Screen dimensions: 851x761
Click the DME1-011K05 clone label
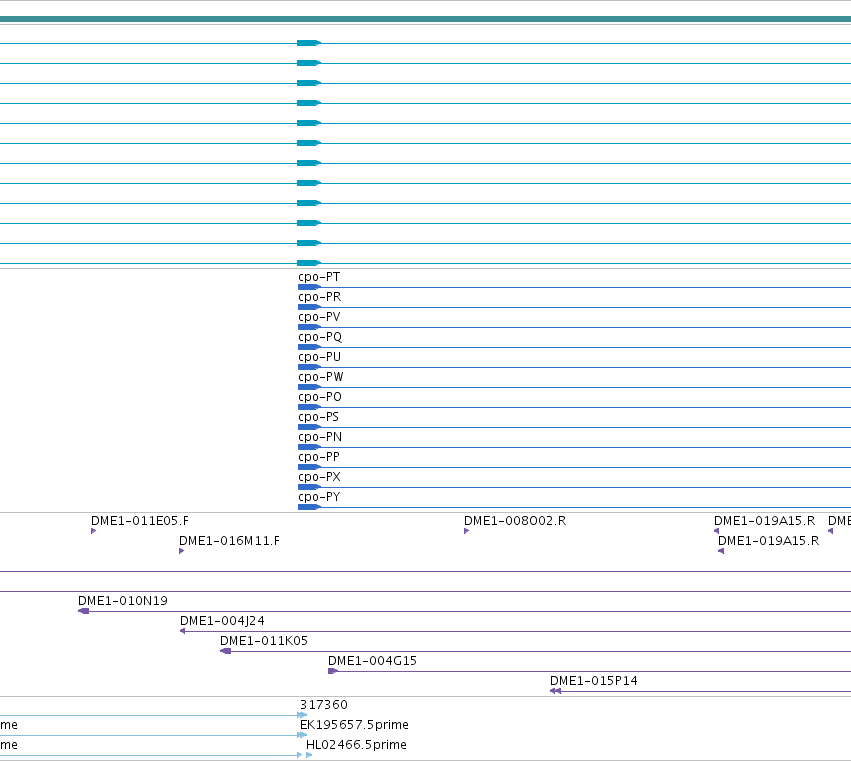click(x=264, y=641)
